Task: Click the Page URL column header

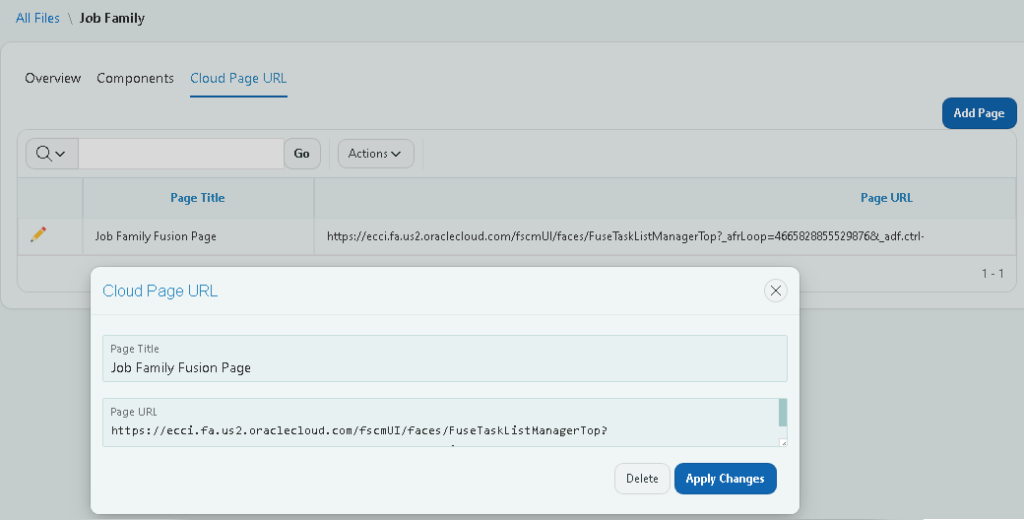Action: tap(886, 198)
